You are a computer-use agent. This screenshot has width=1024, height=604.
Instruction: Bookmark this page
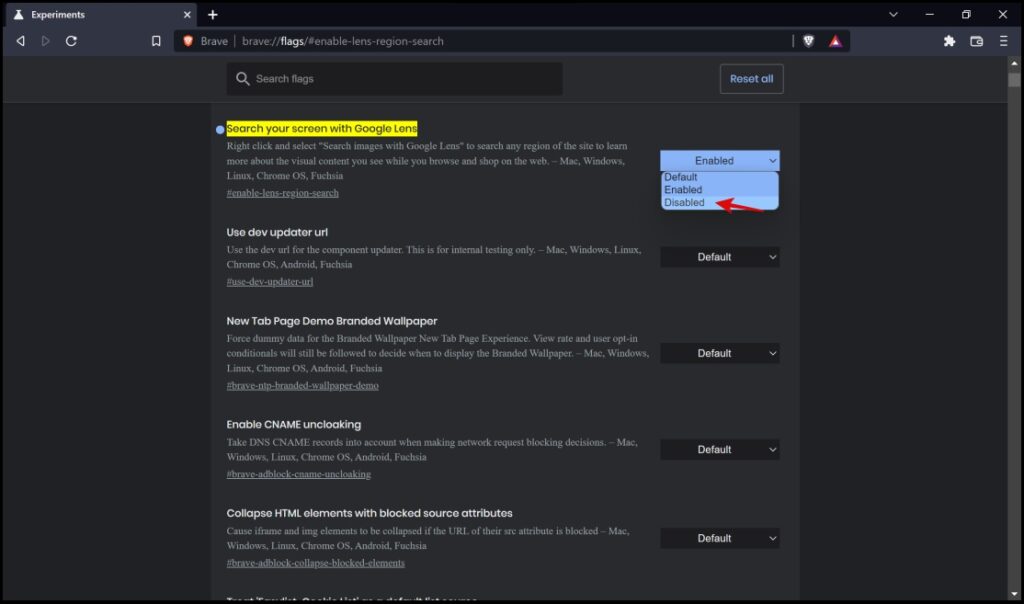156,41
